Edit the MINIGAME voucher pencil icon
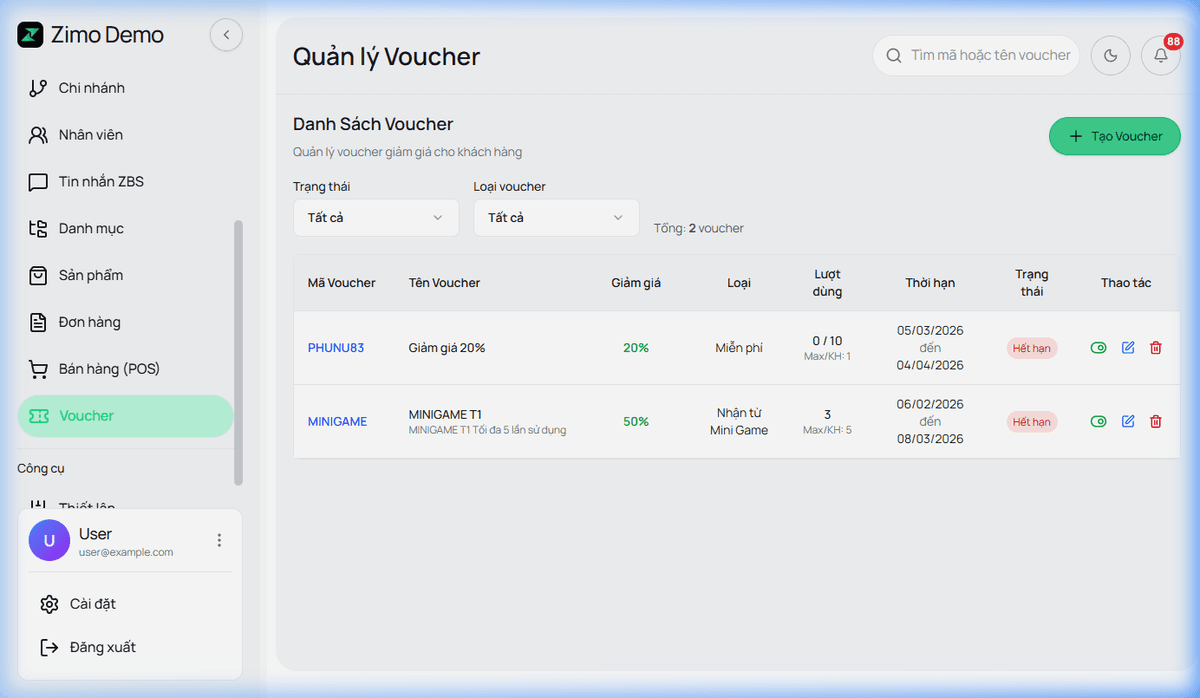1200x698 pixels. click(x=1128, y=422)
